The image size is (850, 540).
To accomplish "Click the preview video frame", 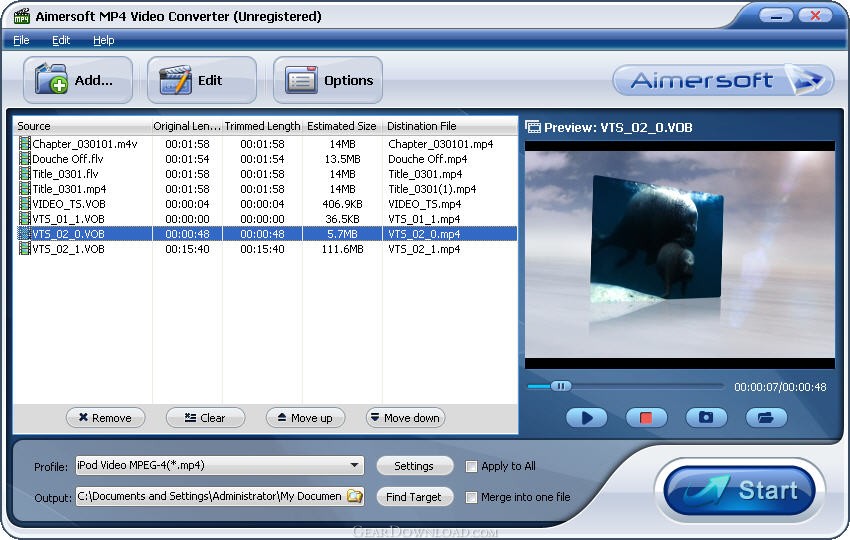I will click(680, 255).
